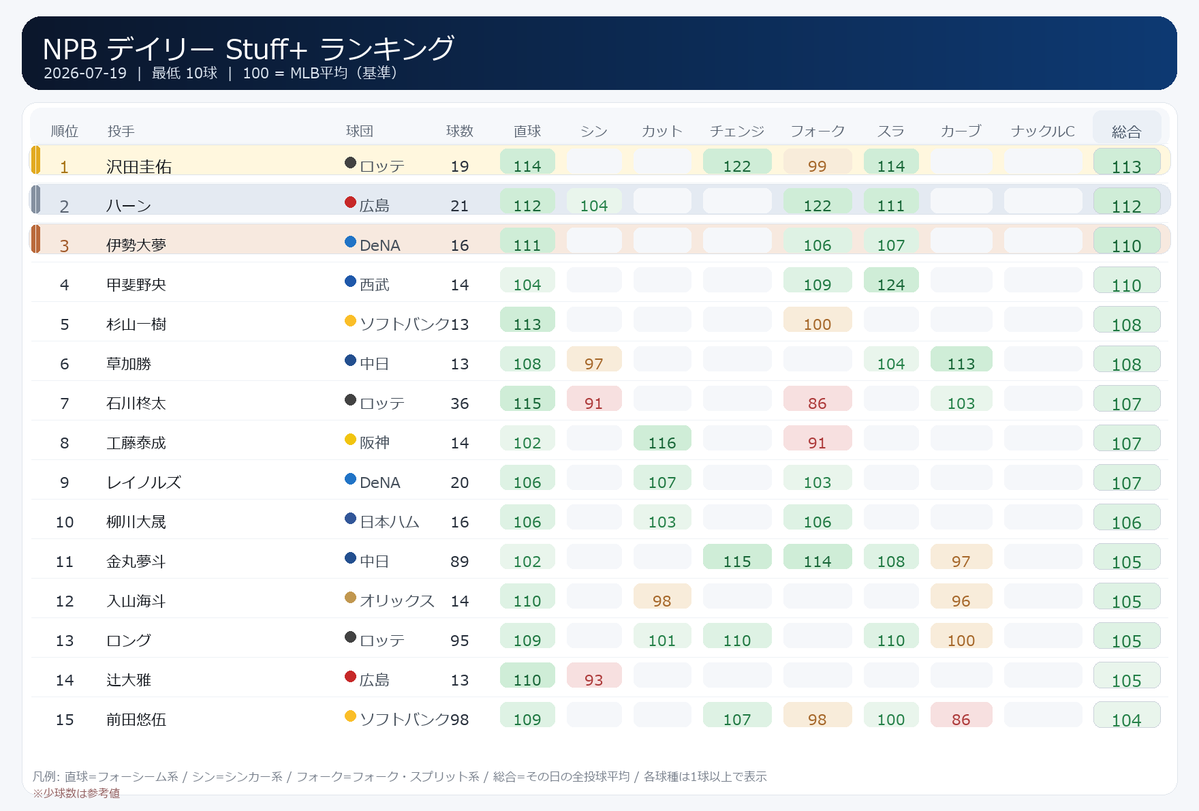Viewport: 1199px width, 811px height.
Task: Select pitcher name 甲斐野央
Action: point(136,284)
